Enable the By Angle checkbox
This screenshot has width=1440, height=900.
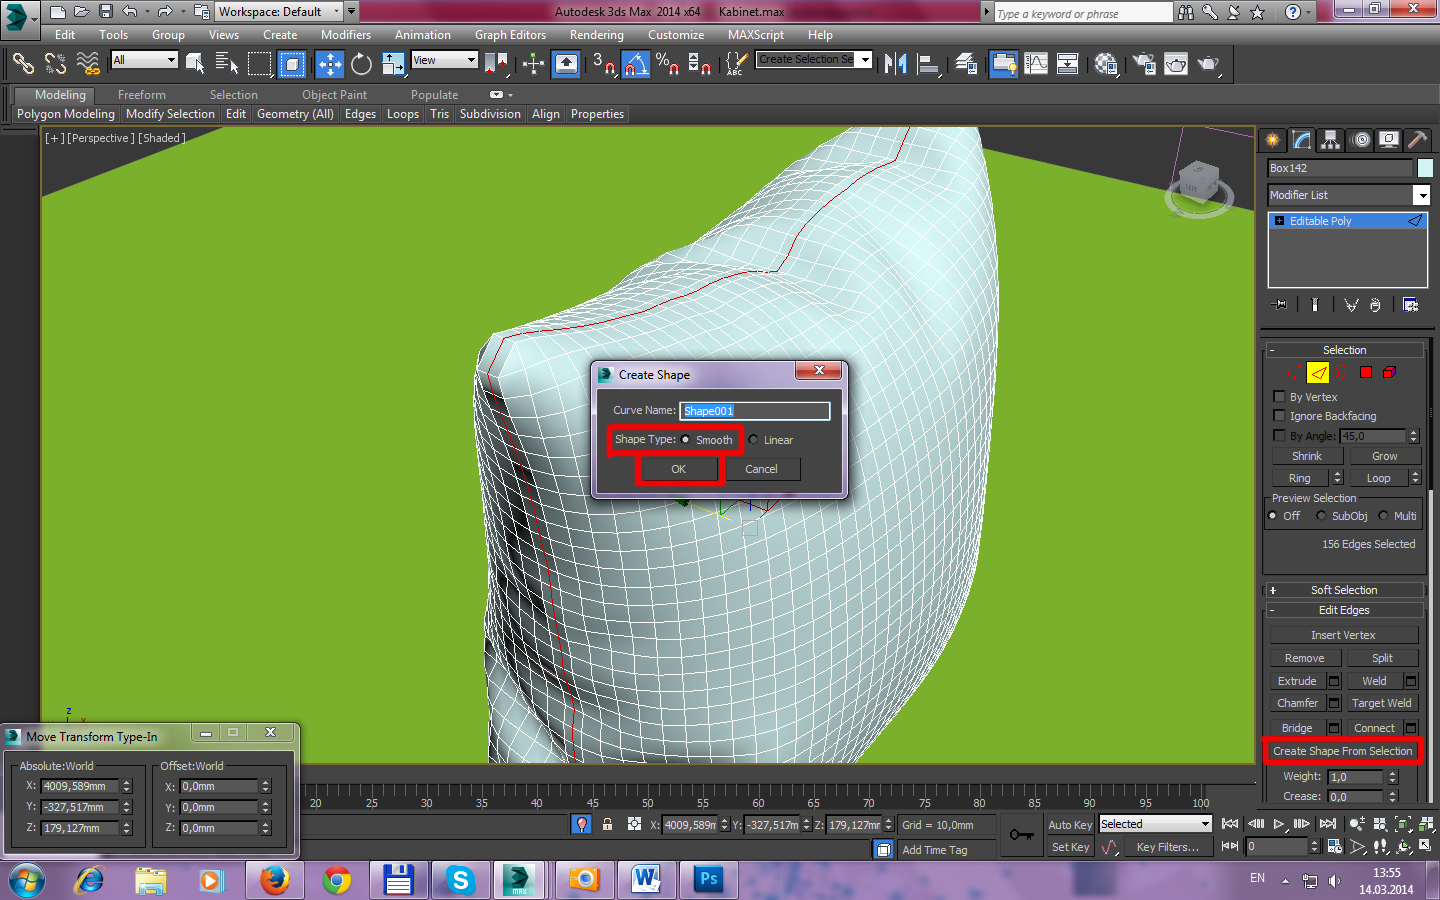[1279, 436]
